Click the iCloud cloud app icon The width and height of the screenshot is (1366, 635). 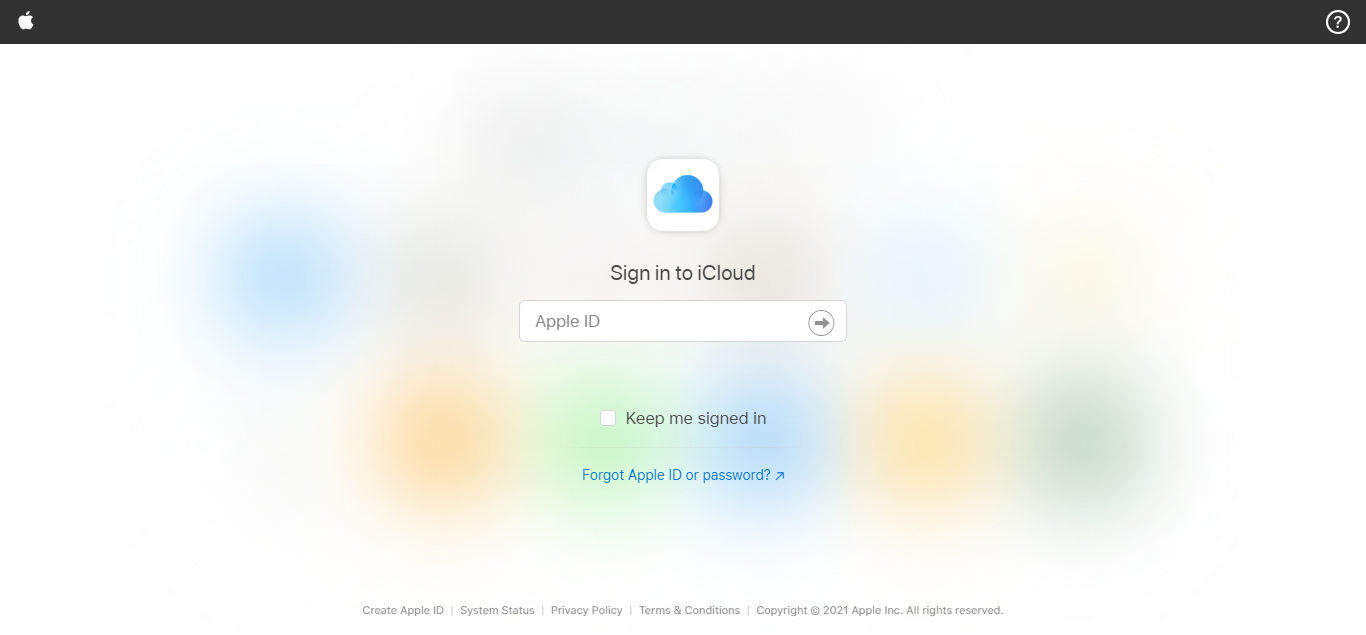(x=683, y=195)
